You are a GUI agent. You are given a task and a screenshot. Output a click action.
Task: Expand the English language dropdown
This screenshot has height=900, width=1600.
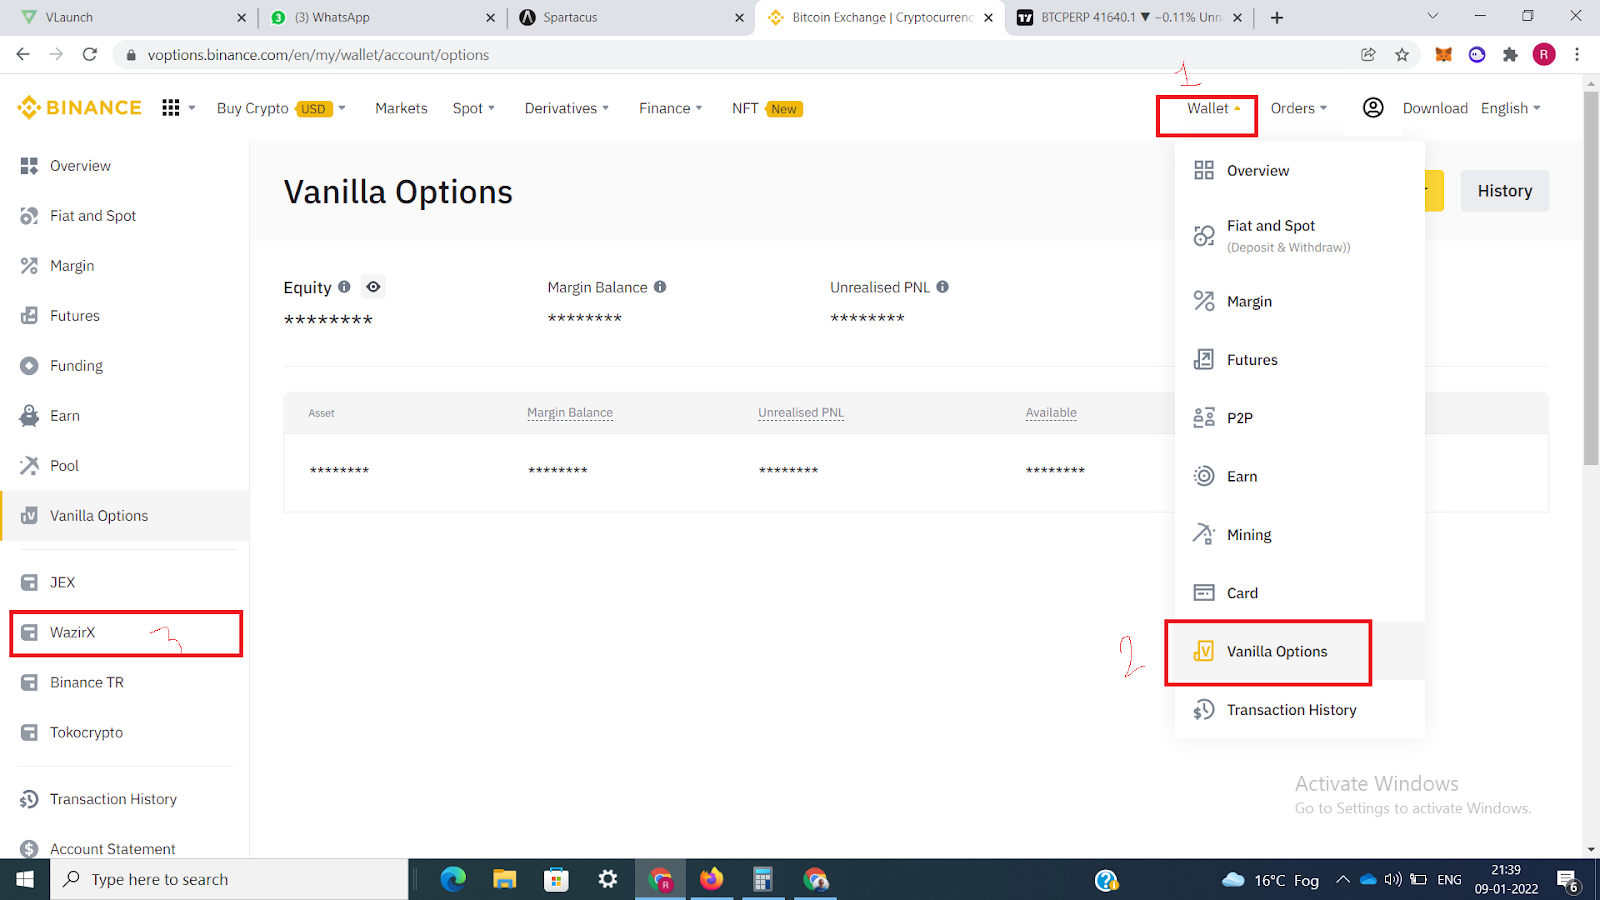(x=1510, y=108)
